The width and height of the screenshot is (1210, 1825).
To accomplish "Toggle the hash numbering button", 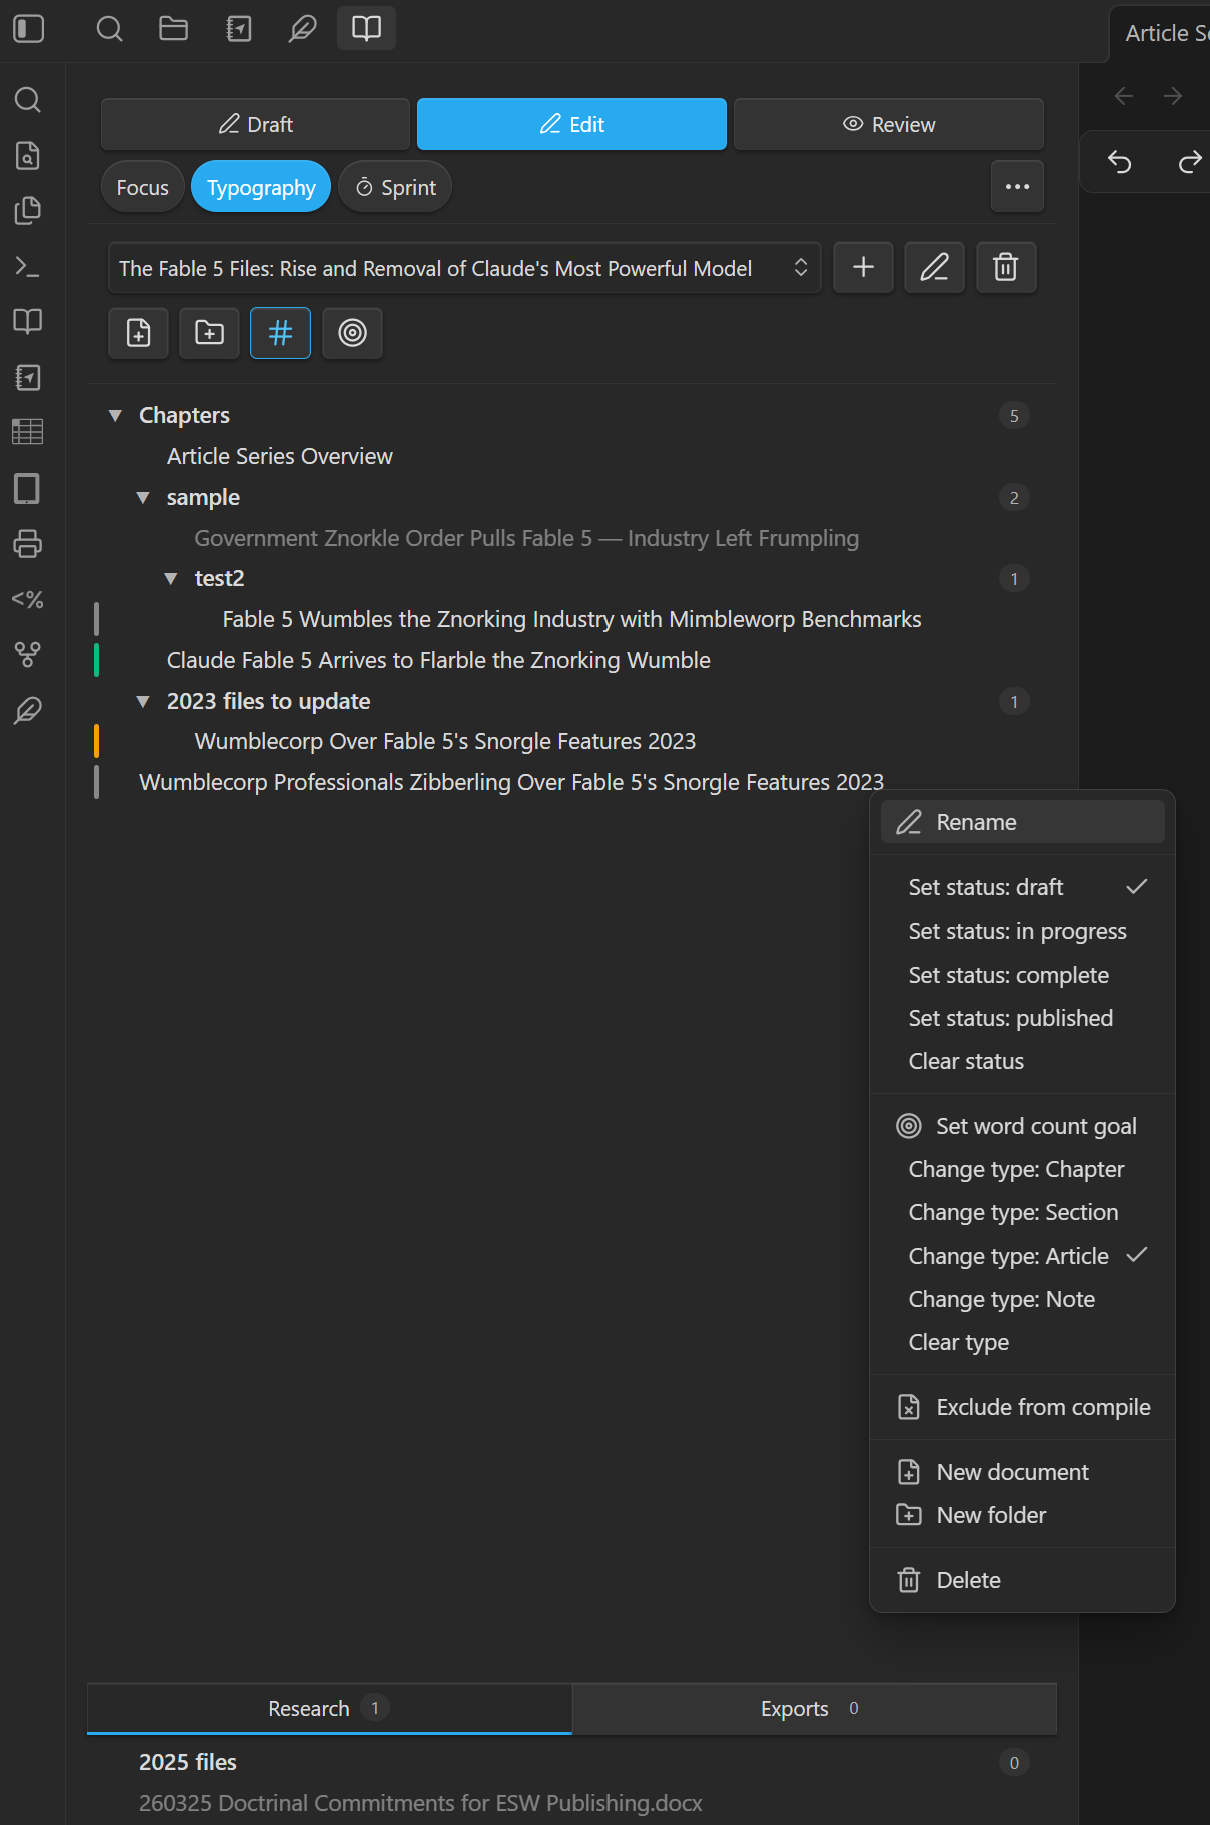I will (280, 332).
